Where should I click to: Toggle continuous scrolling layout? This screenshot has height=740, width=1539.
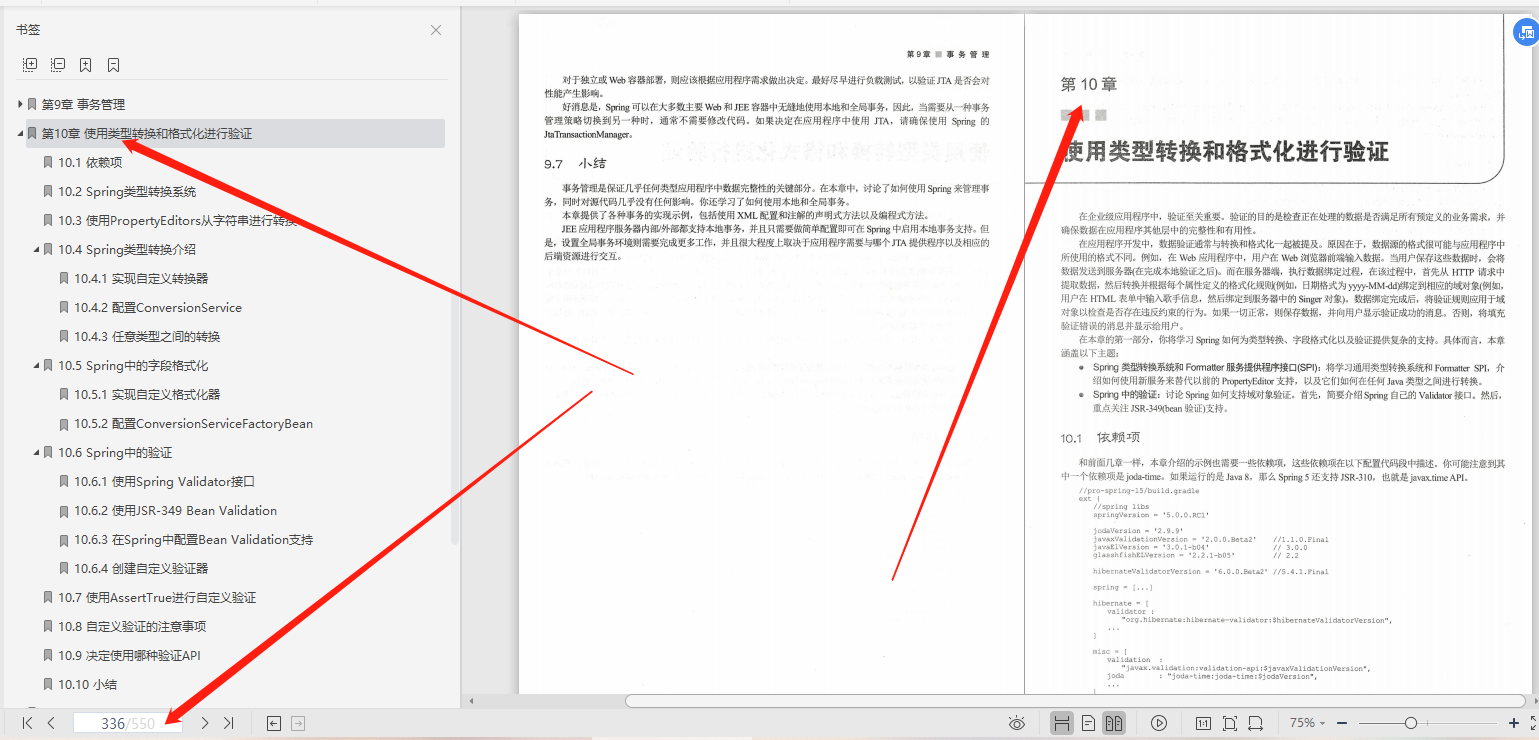[x=1063, y=723]
